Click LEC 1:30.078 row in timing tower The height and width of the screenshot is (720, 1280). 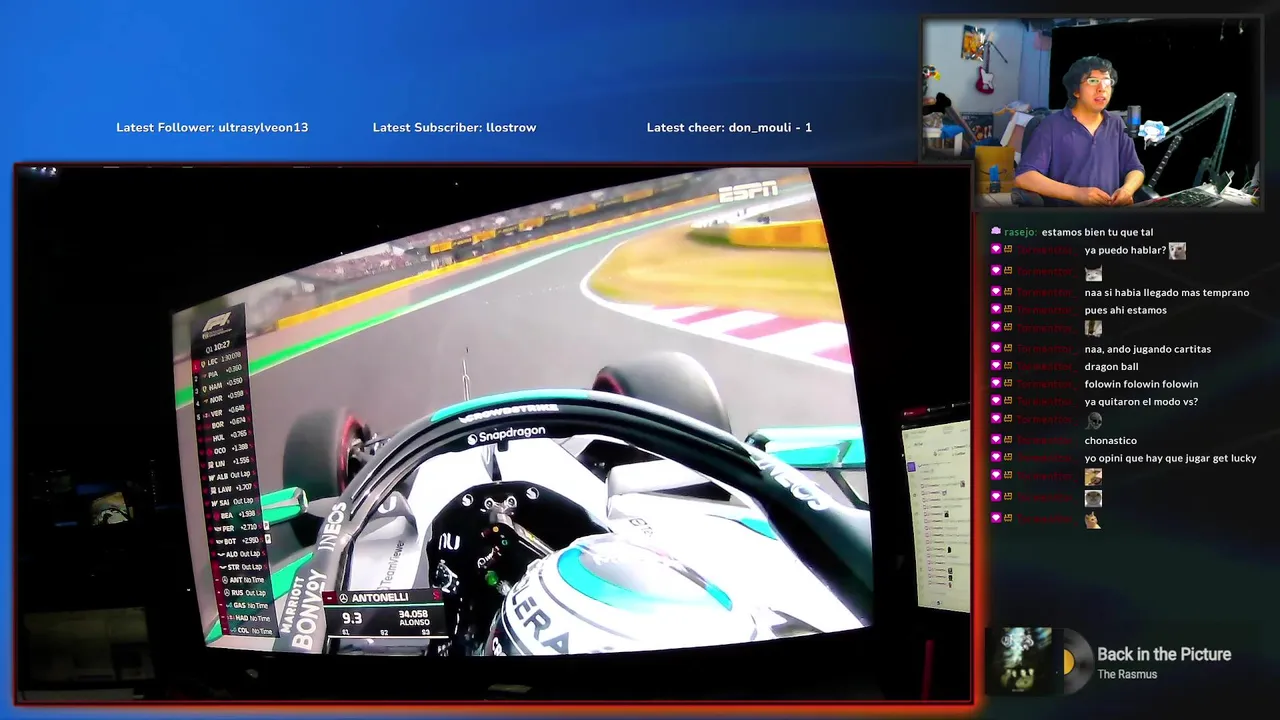pos(220,362)
